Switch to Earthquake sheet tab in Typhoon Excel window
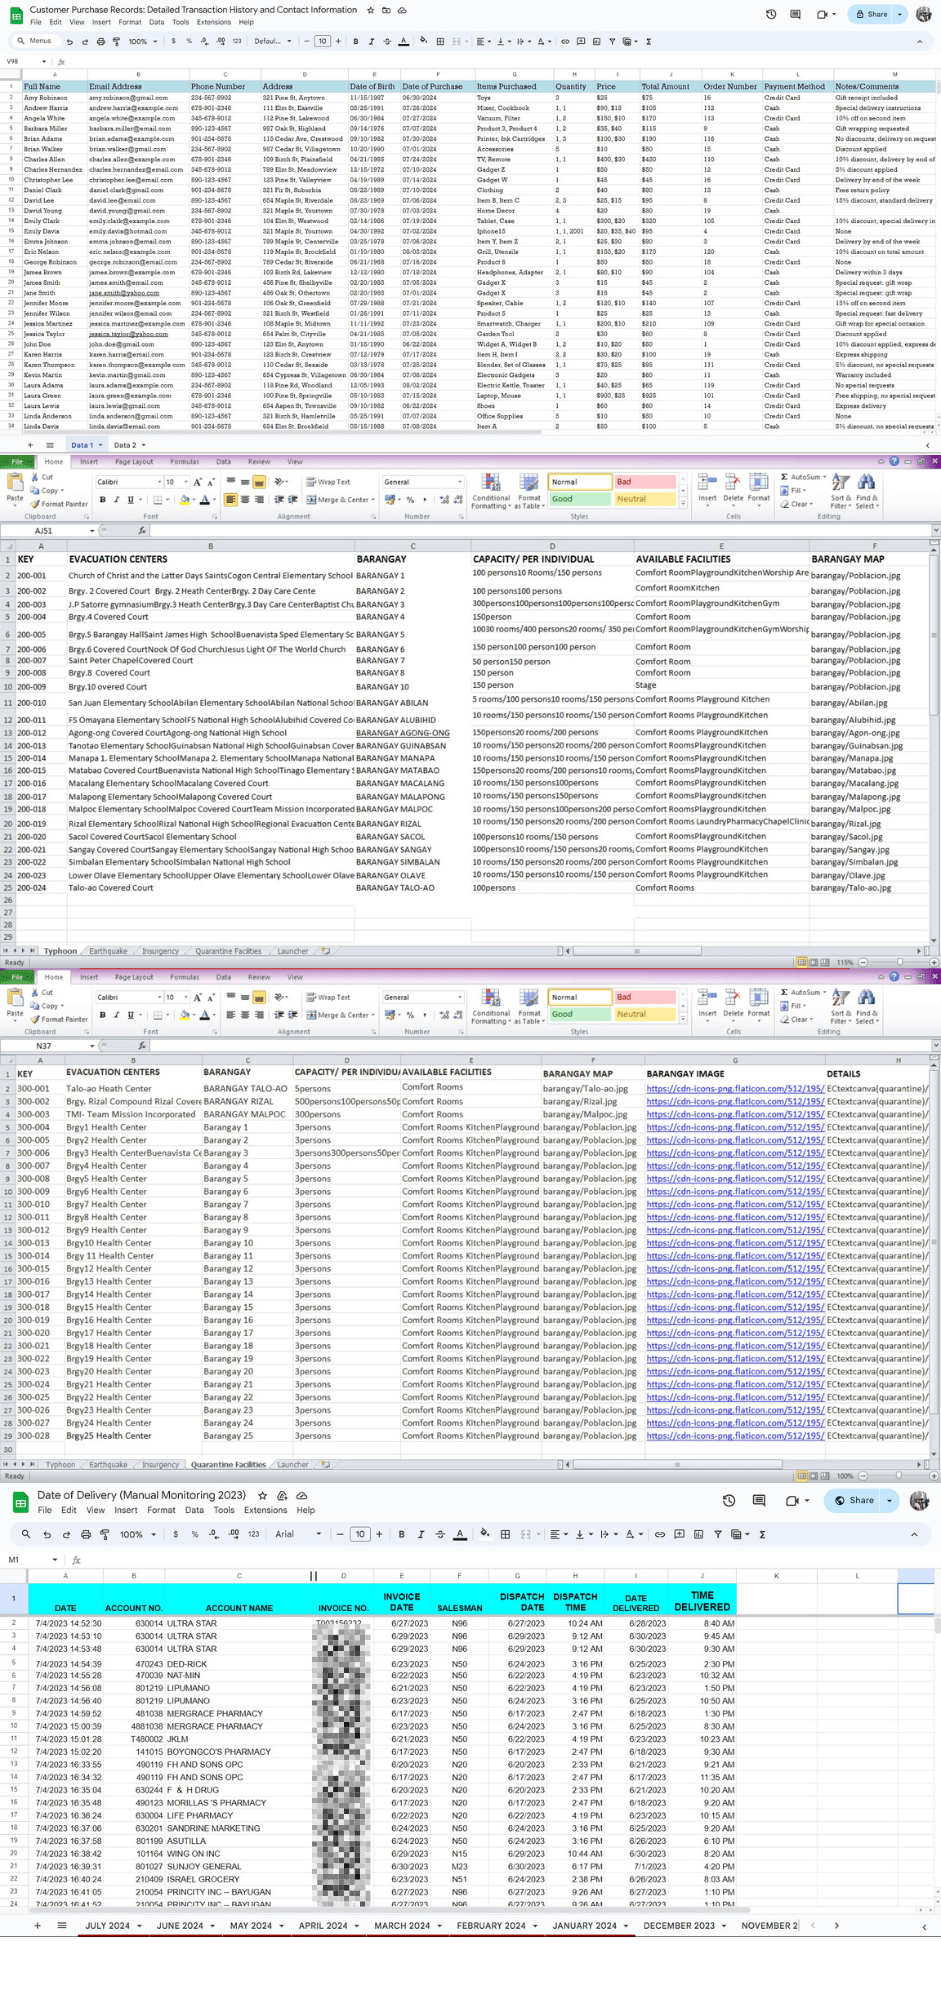 (108, 951)
